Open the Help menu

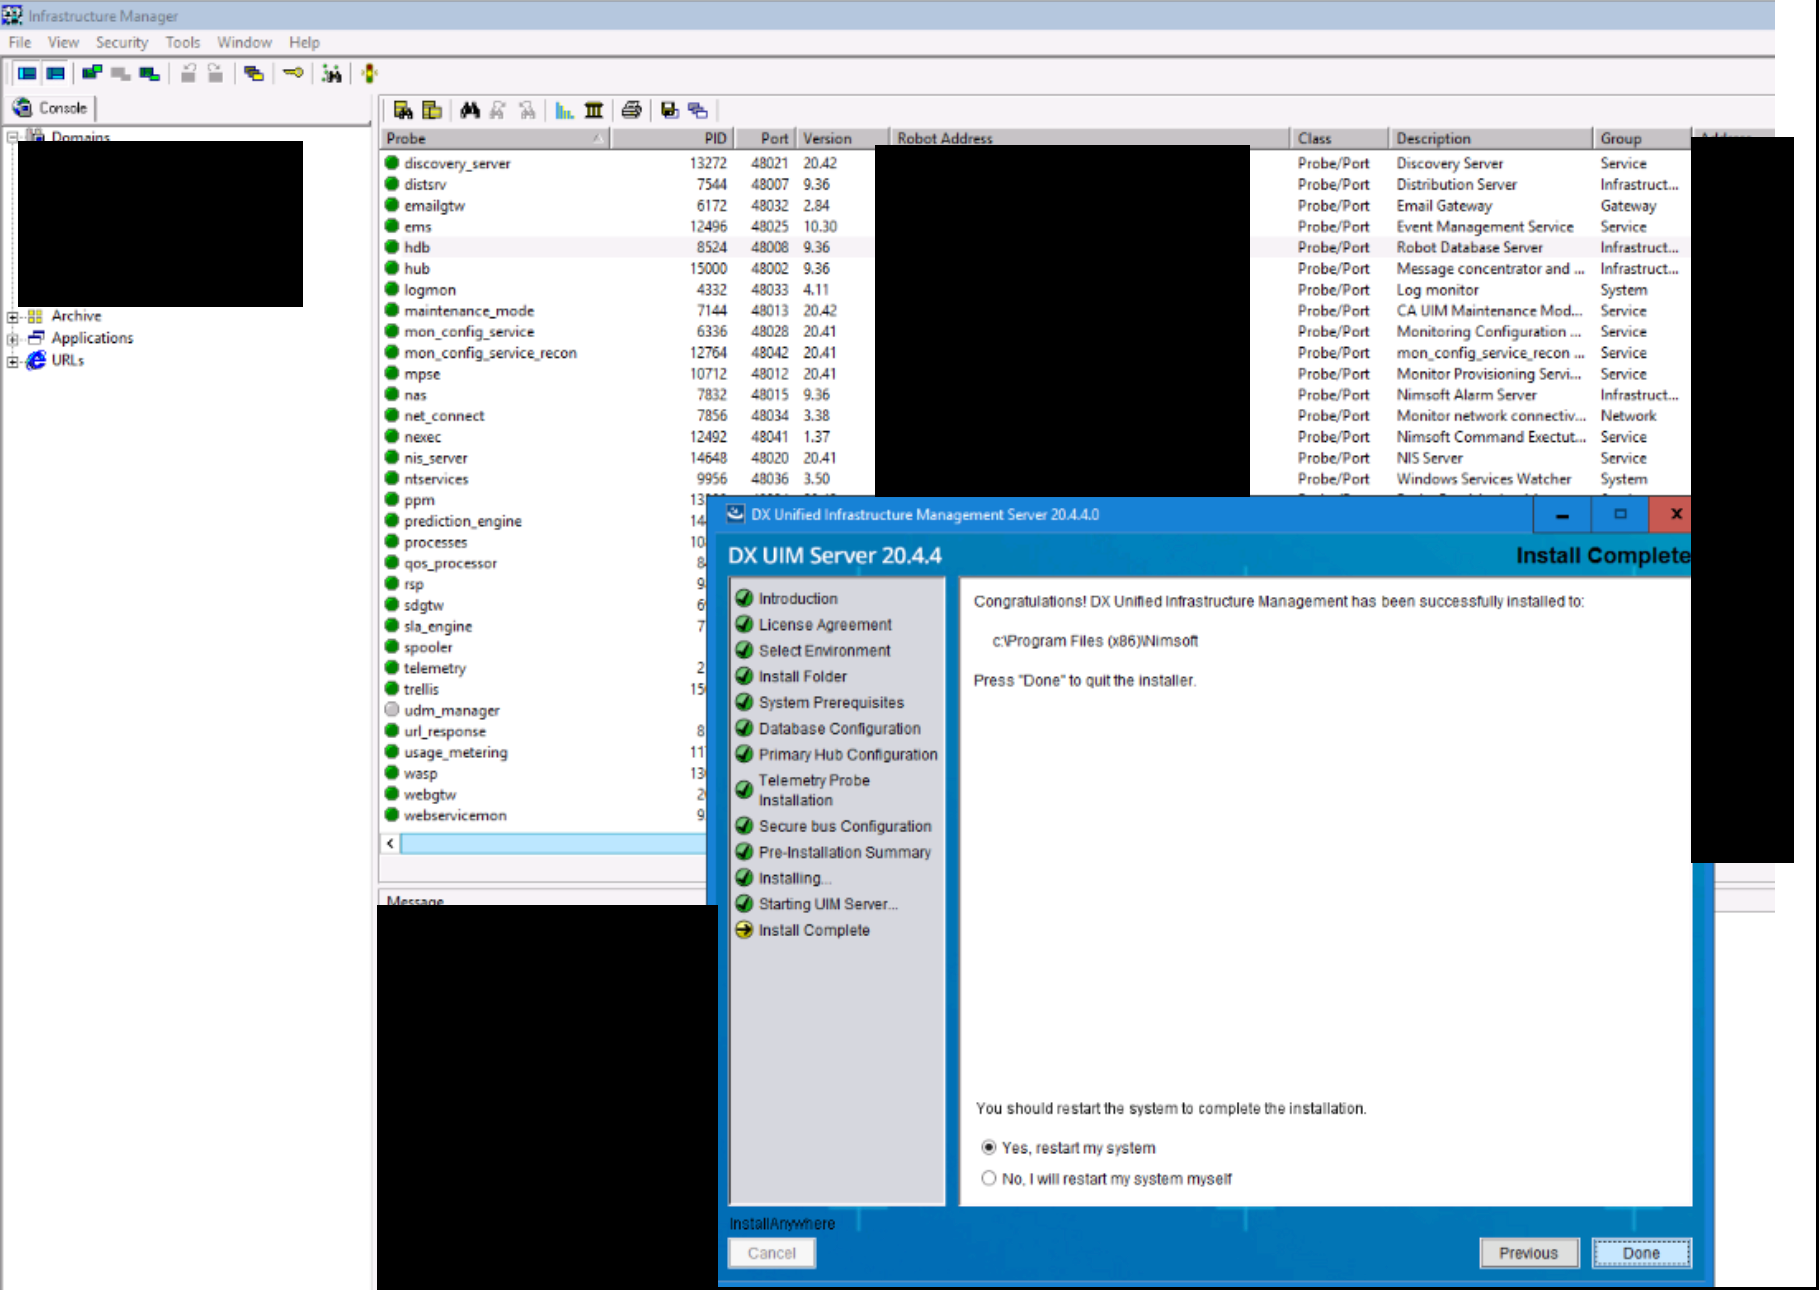(x=305, y=42)
